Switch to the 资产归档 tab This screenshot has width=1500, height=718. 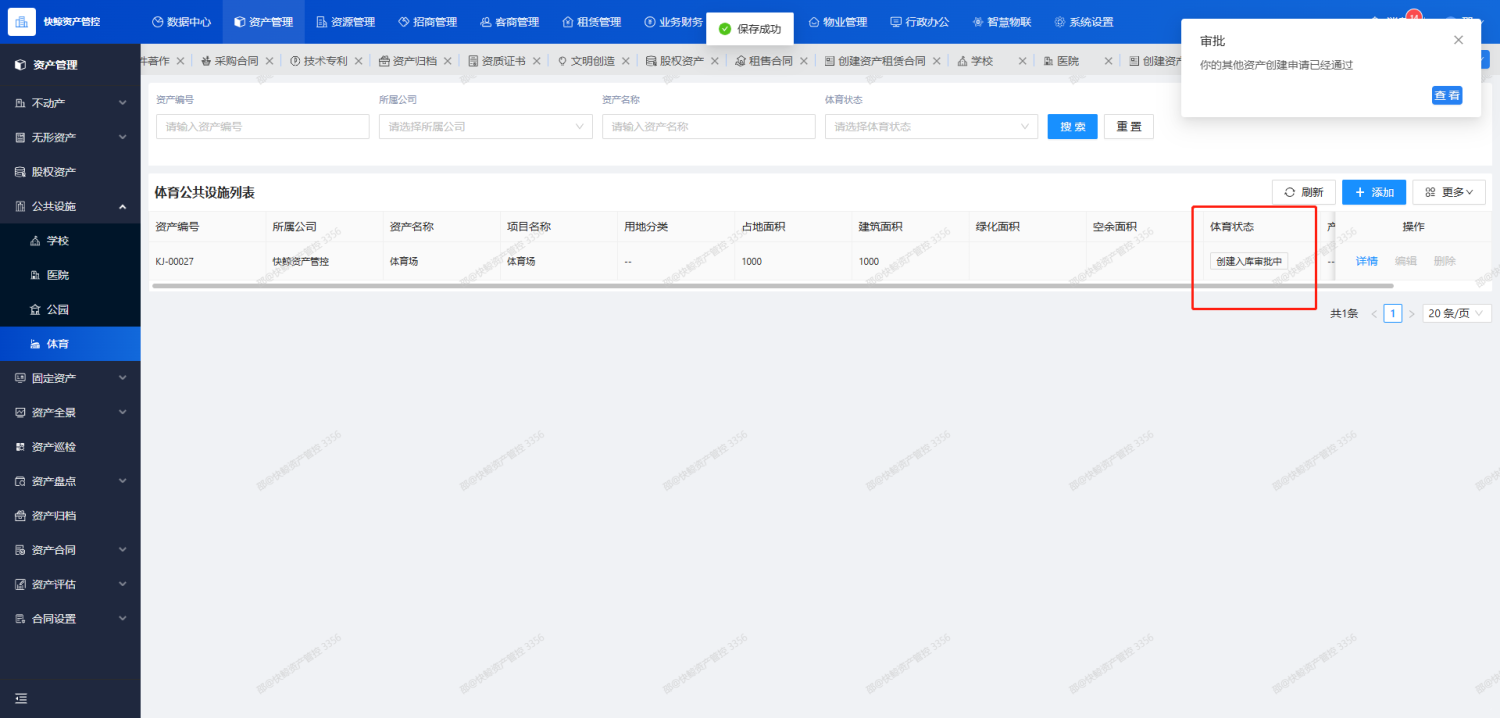(x=407, y=61)
